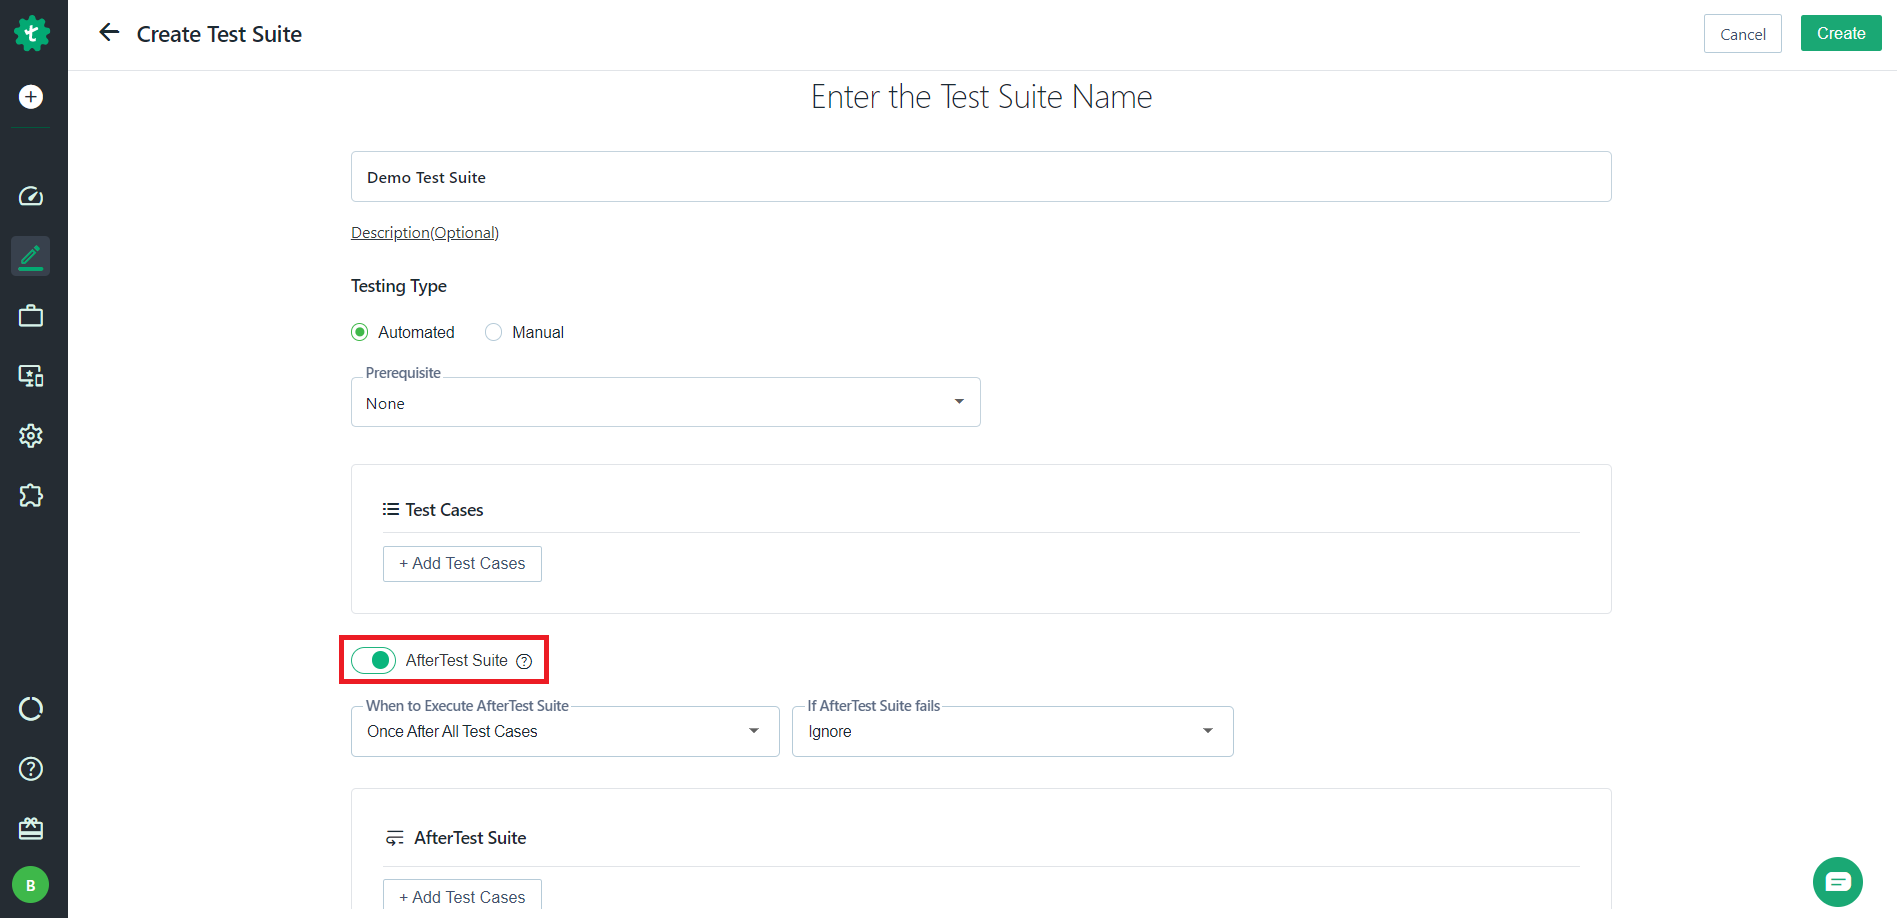Click the AfterTest Suite help question icon
This screenshot has height=918, width=1897.
click(524, 661)
